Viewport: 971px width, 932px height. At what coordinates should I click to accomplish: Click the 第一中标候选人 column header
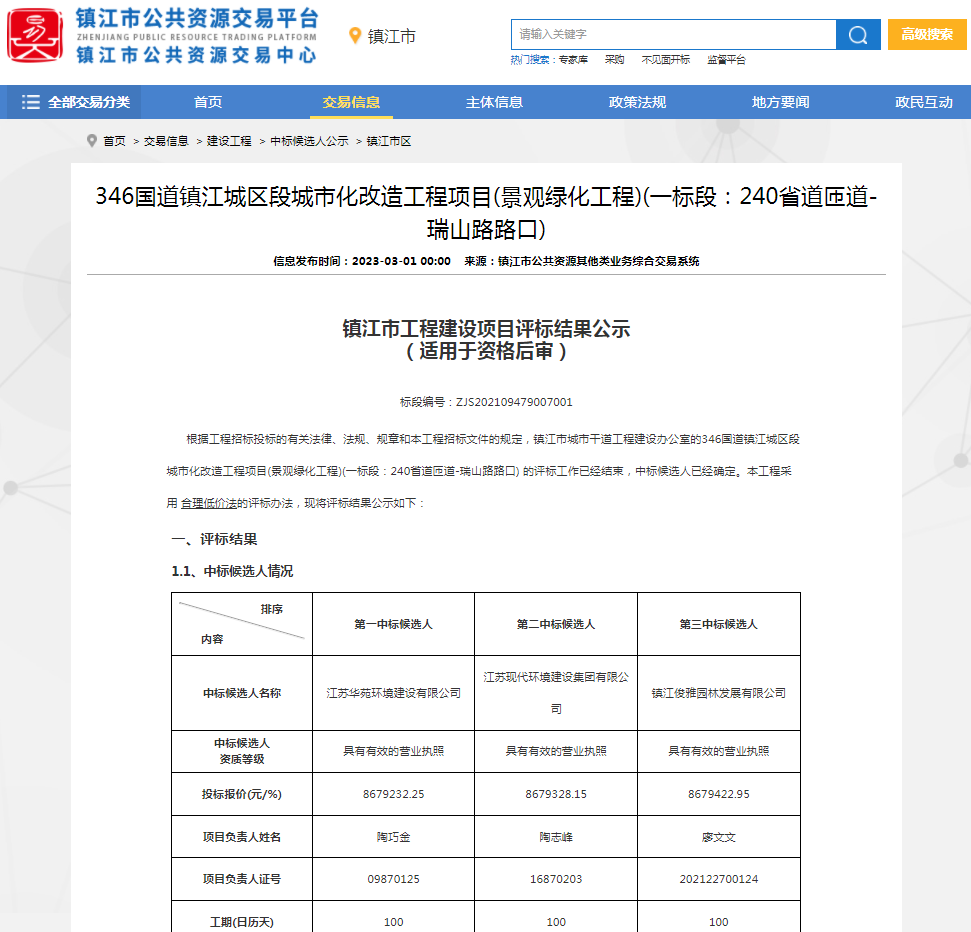pyautogui.click(x=393, y=624)
